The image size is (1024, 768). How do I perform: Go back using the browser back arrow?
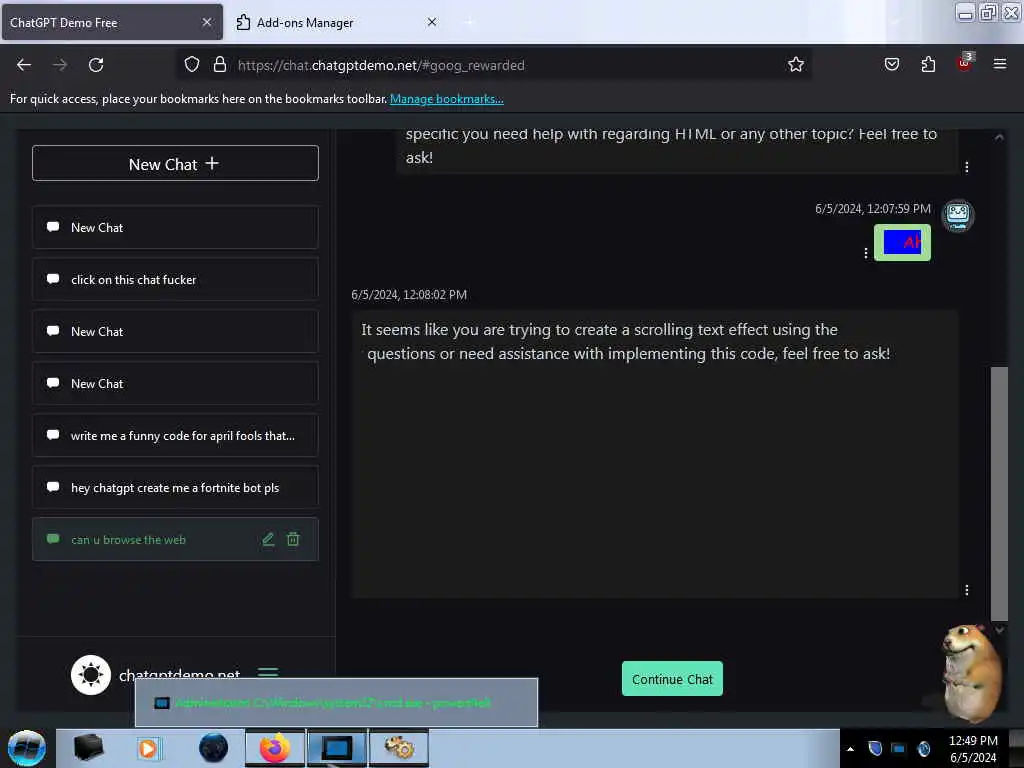pyautogui.click(x=24, y=65)
